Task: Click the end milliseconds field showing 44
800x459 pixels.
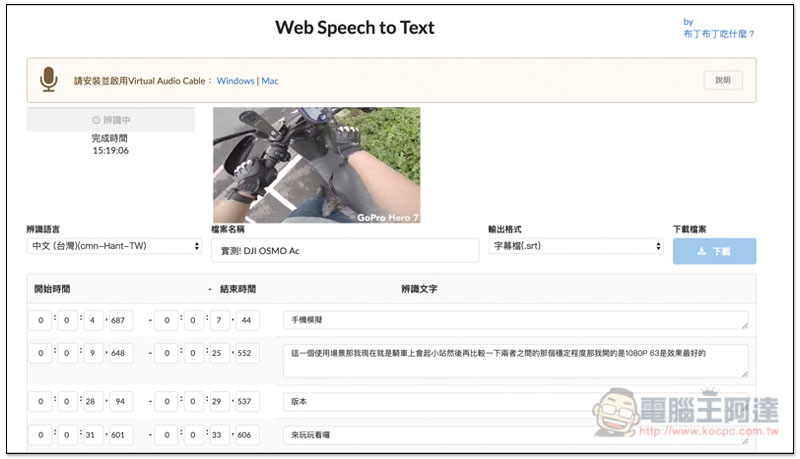Action: point(247,320)
